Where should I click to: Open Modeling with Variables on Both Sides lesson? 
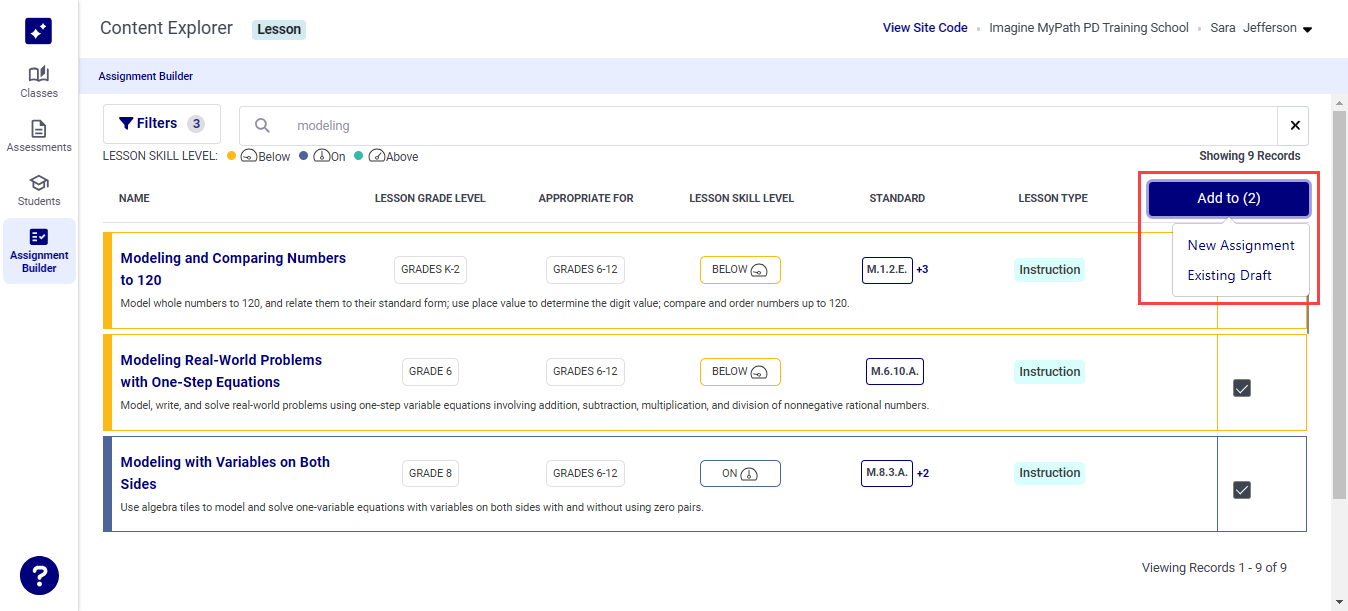tap(225, 473)
